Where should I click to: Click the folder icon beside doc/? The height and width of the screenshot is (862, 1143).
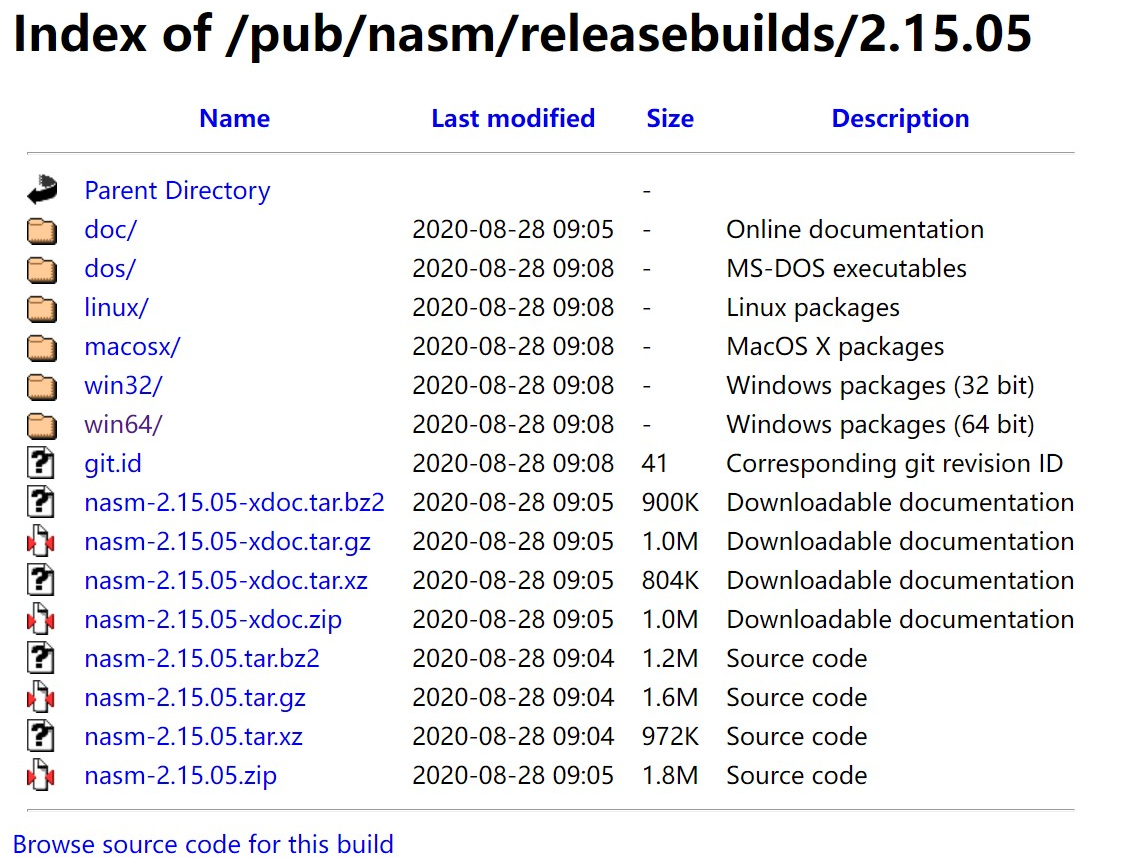point(42,230)
